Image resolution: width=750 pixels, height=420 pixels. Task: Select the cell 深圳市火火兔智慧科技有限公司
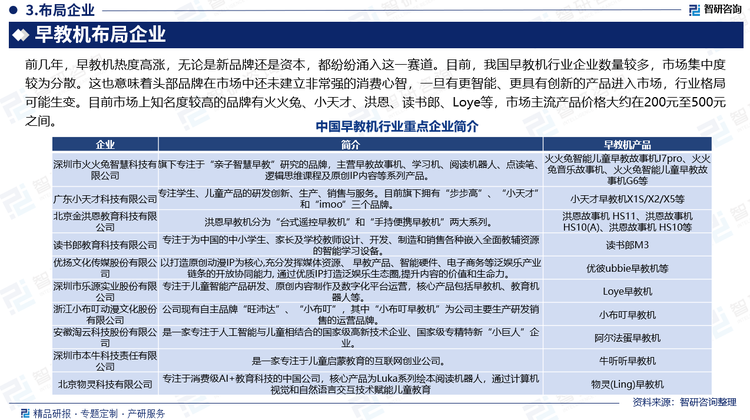105,170
